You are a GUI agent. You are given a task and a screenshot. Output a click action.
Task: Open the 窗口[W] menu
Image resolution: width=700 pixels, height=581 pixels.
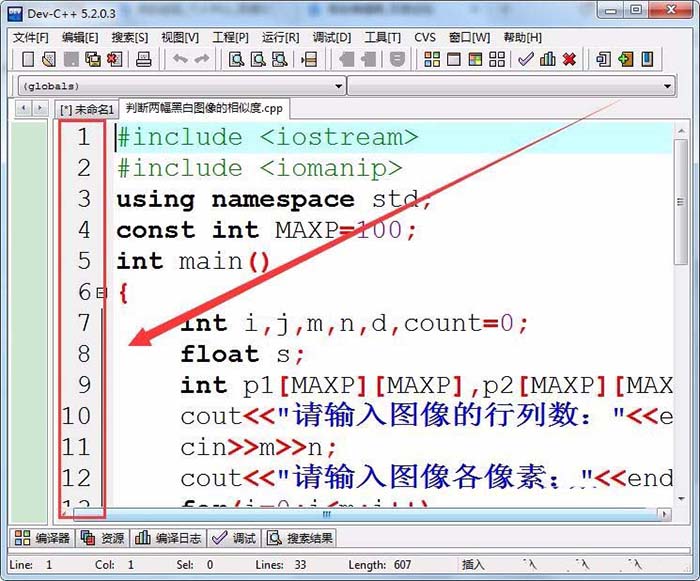[469, 38]
